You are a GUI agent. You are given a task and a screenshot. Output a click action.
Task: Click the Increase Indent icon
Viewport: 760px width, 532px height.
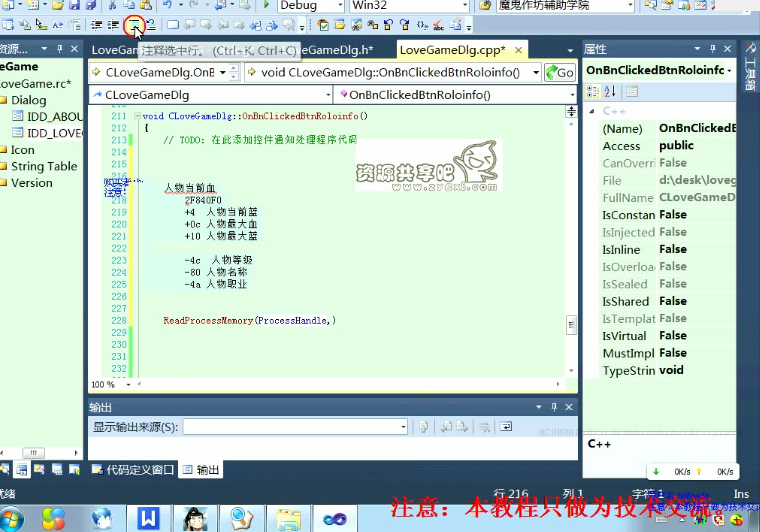(x=113, y=25)
